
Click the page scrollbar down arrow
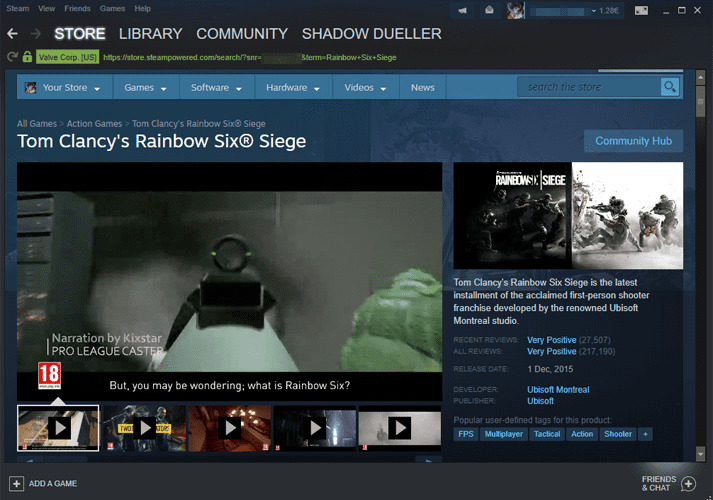coord(700,454)
